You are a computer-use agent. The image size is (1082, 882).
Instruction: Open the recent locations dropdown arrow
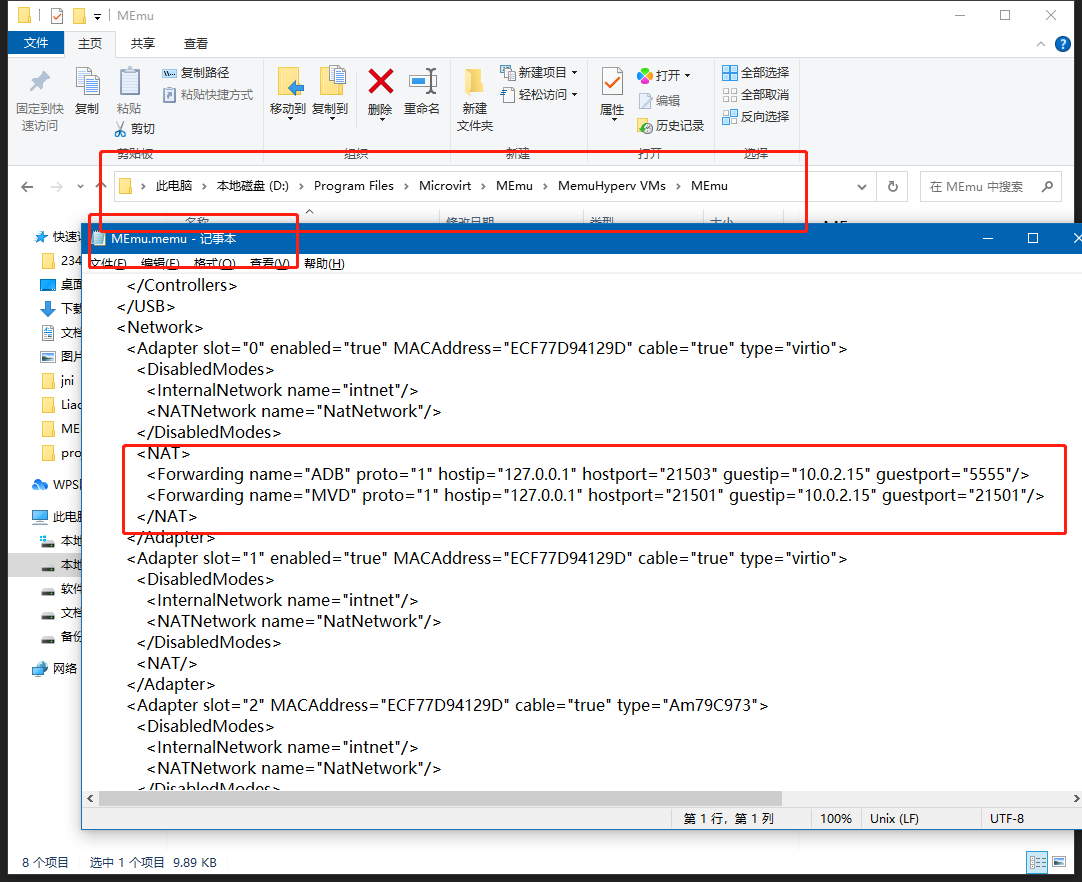80,186
